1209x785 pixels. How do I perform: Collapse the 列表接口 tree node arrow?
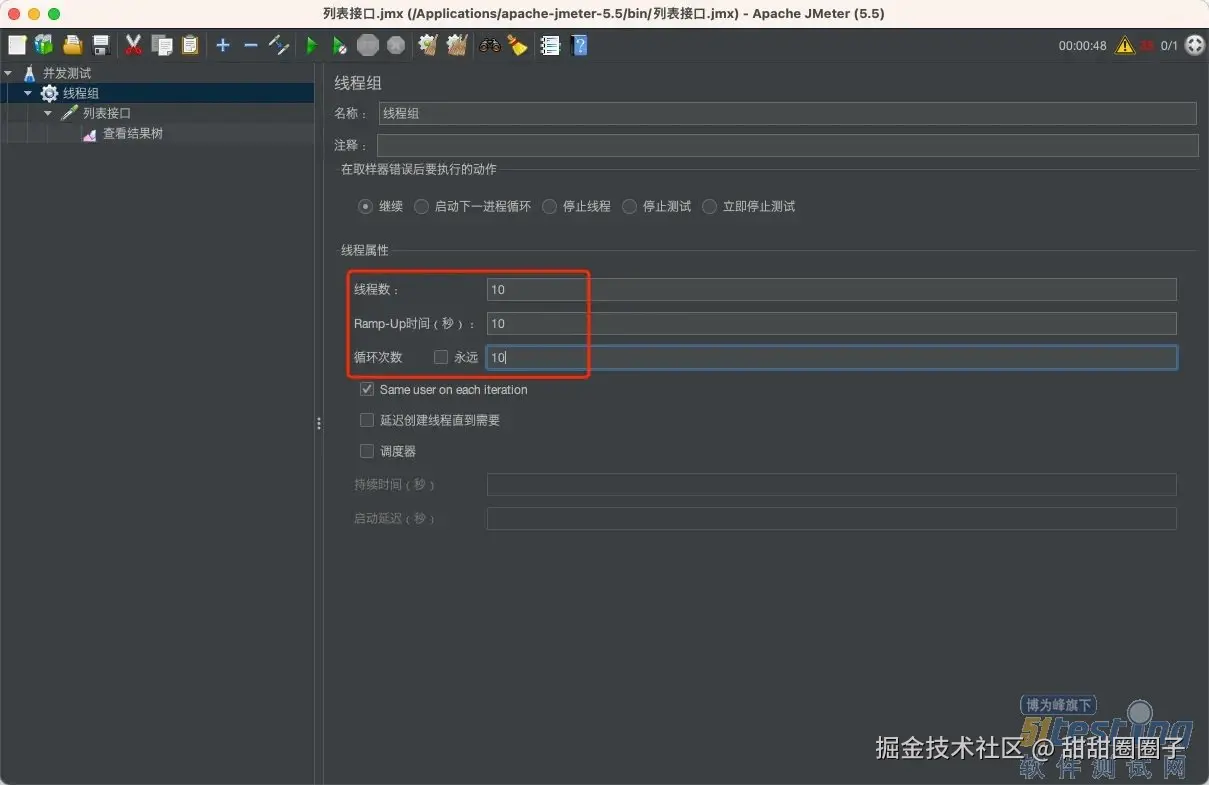pyautogui.click(x=48, y=113)
